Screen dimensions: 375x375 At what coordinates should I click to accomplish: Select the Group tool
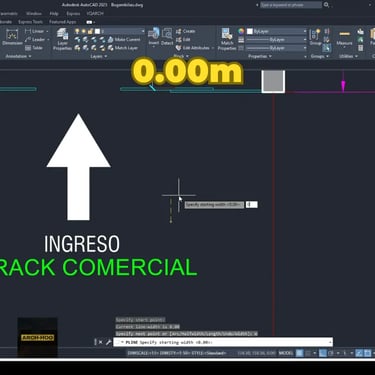pyautogui.click(x=315, y=37)
